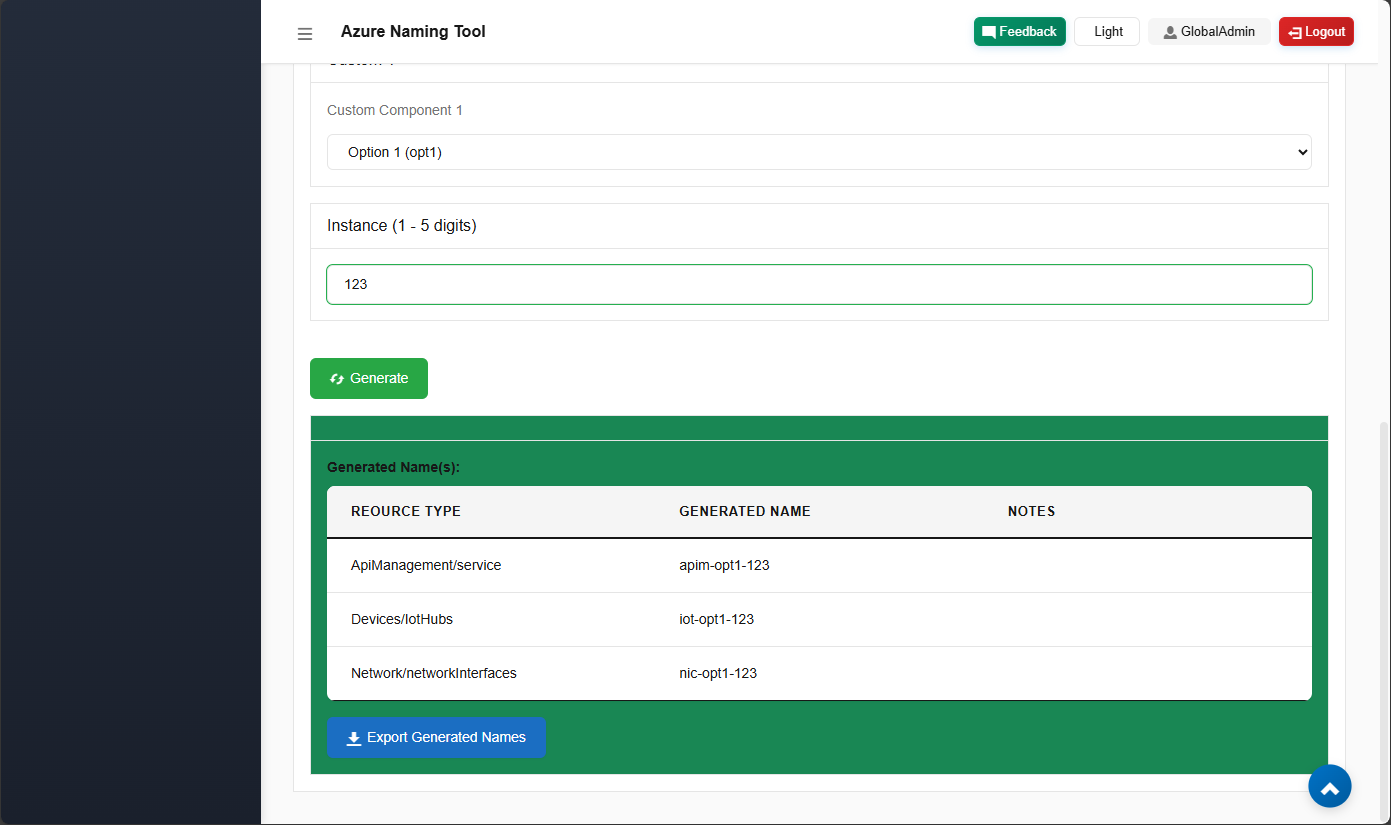Click the NOTES column header
The image size is (1391, 825).
coord(1031,511)
